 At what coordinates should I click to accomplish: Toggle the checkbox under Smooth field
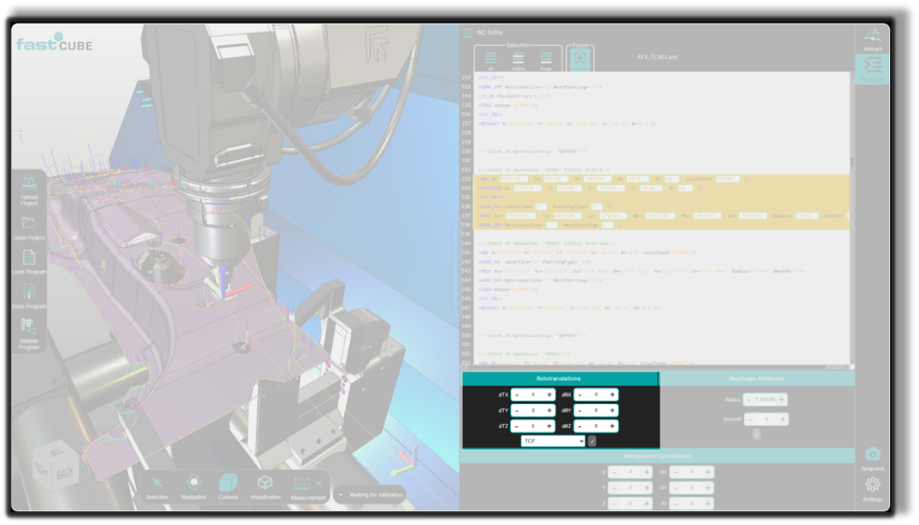pos(756,434)
